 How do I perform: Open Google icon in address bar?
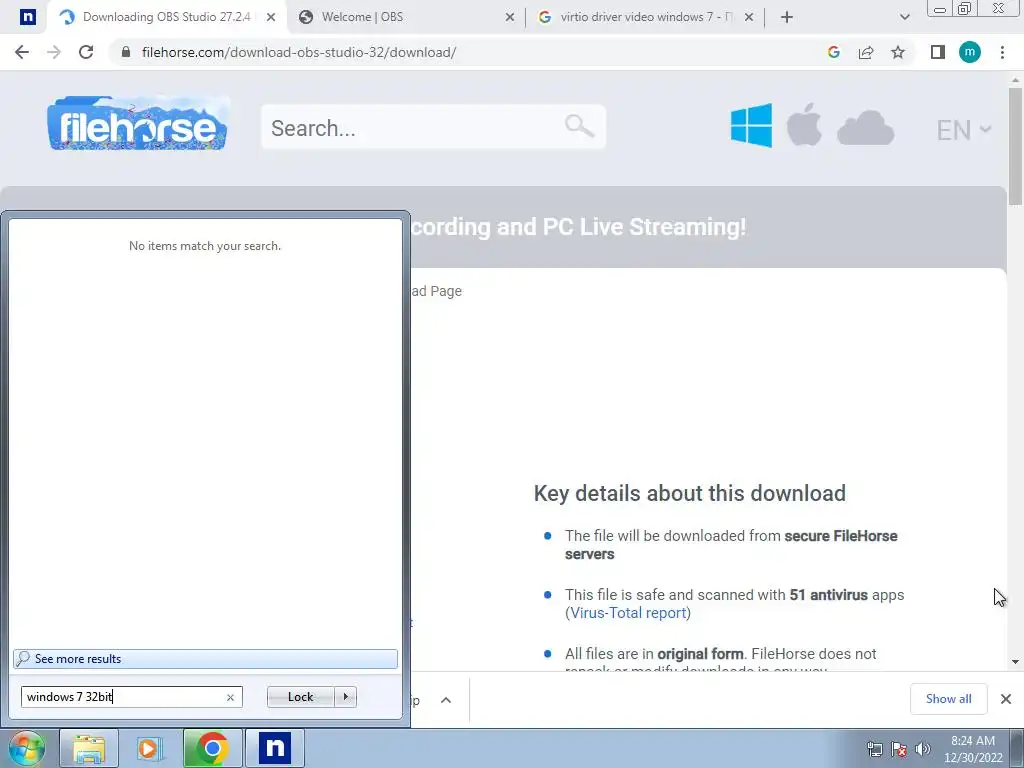[x=833, y=52]
